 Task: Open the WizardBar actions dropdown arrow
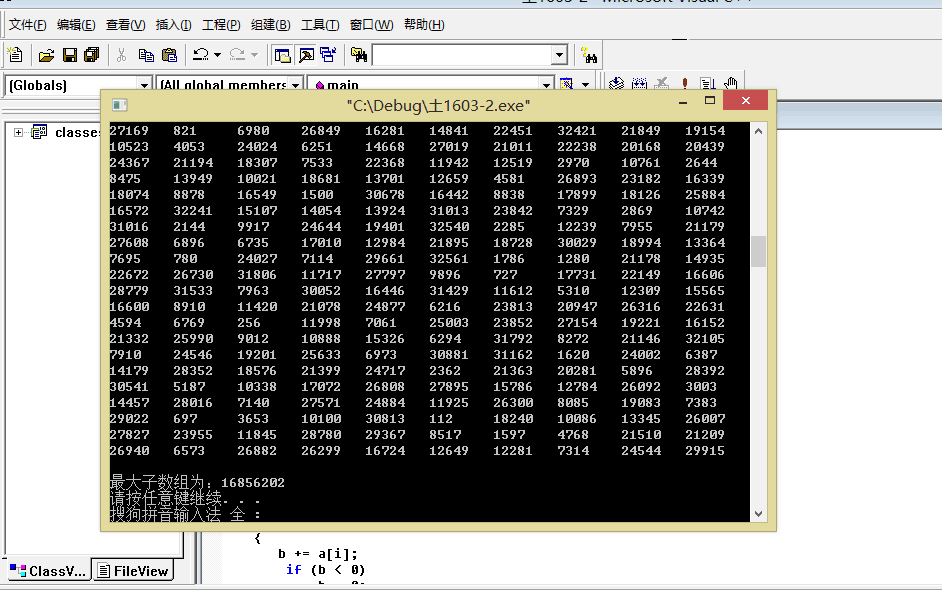(585, 84)
